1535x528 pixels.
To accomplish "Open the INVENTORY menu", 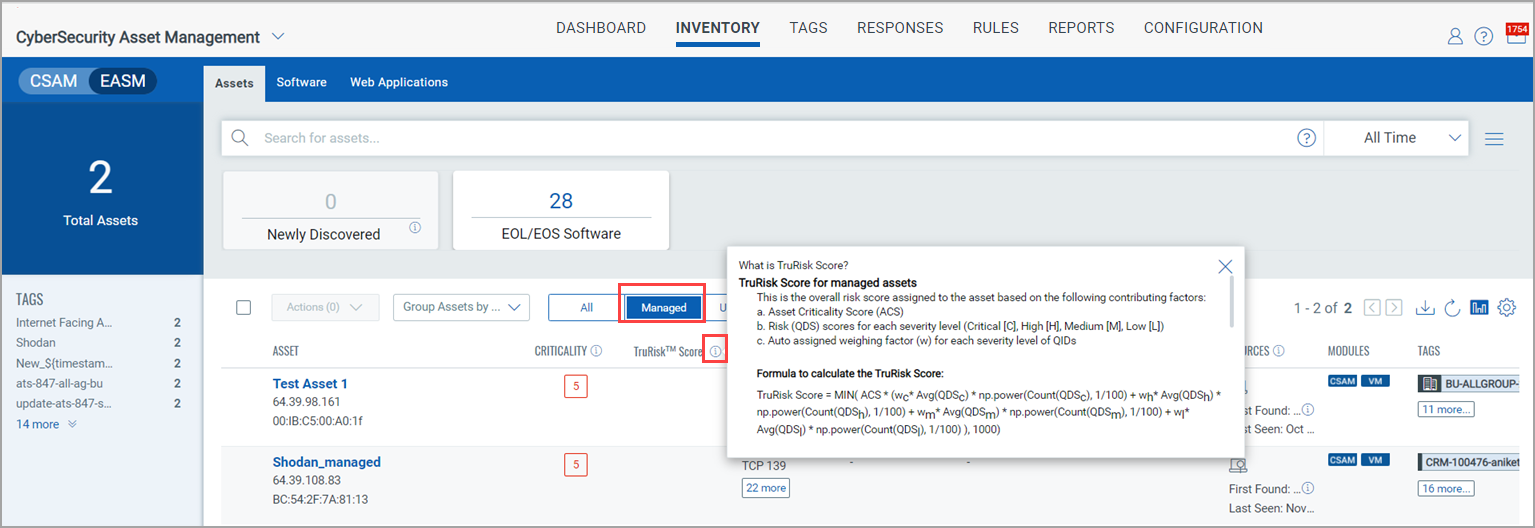I will click(x=718, y=28).
